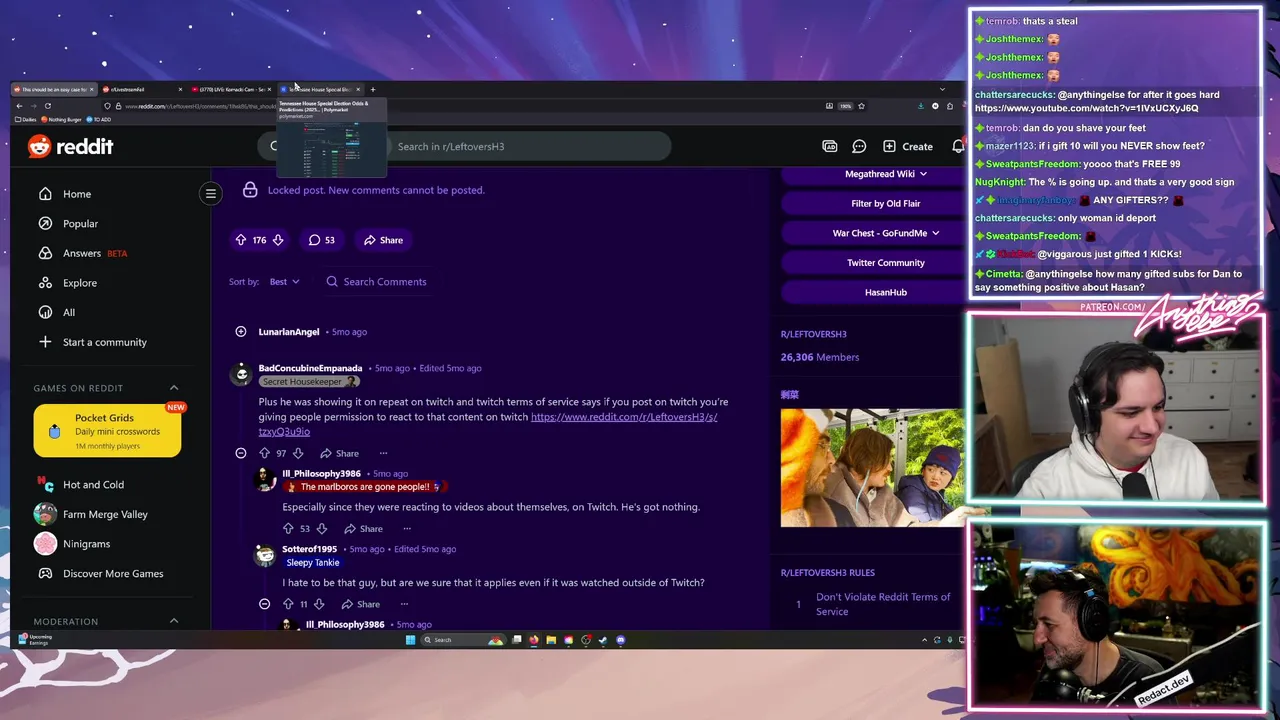Image resolution: width=1280 pixels, height=720 pixels.
Task: Open Firefox from the taskbar
Action: tap(534, 640)
